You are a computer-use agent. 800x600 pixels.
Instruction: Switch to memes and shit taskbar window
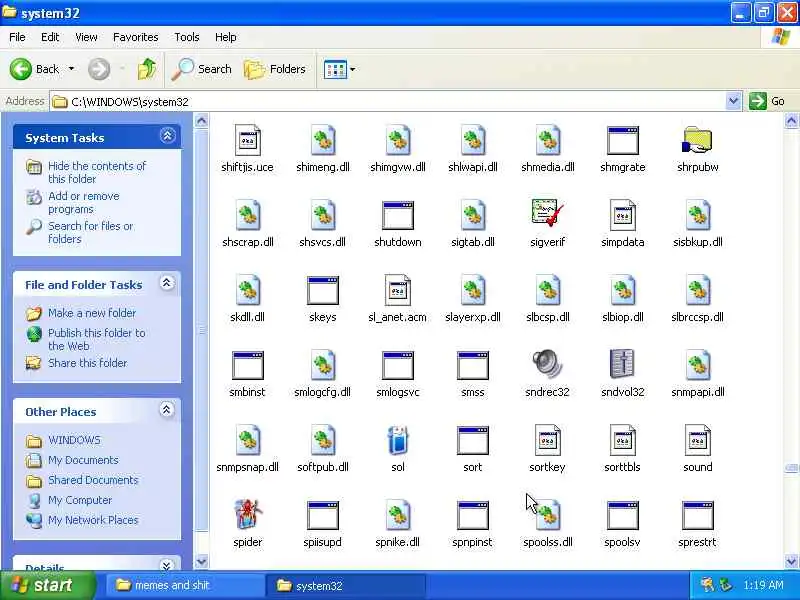[x=185, y=585]
